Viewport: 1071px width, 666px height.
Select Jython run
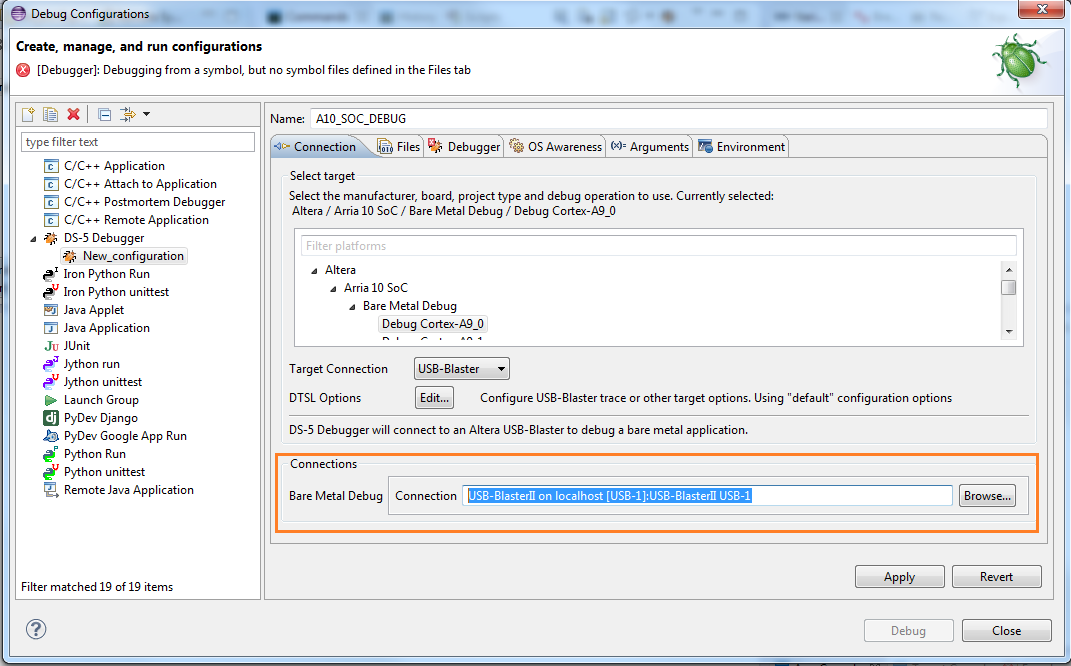(92, 364)
